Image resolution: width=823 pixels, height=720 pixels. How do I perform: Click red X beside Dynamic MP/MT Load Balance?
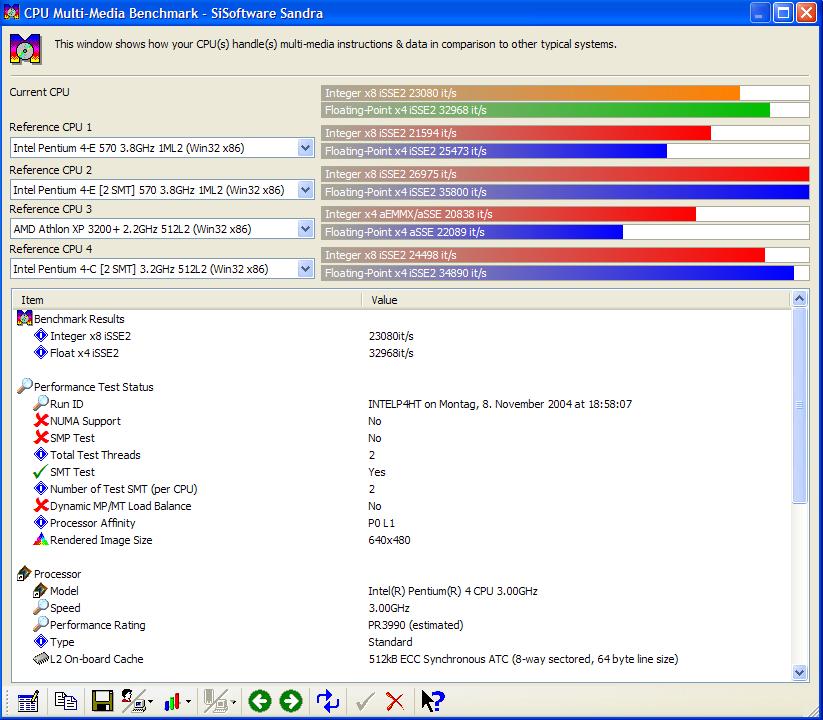pos(41,505)
